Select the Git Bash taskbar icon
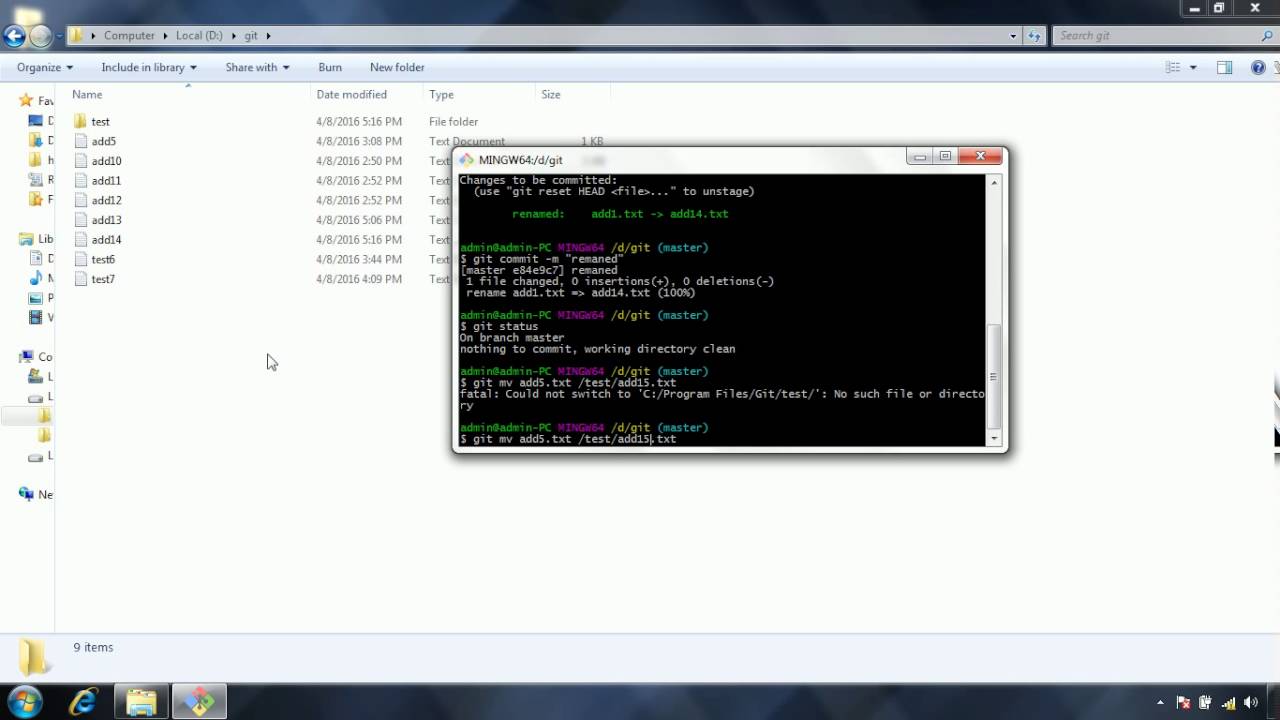The image size is (1280, 720). coord(199,702)
